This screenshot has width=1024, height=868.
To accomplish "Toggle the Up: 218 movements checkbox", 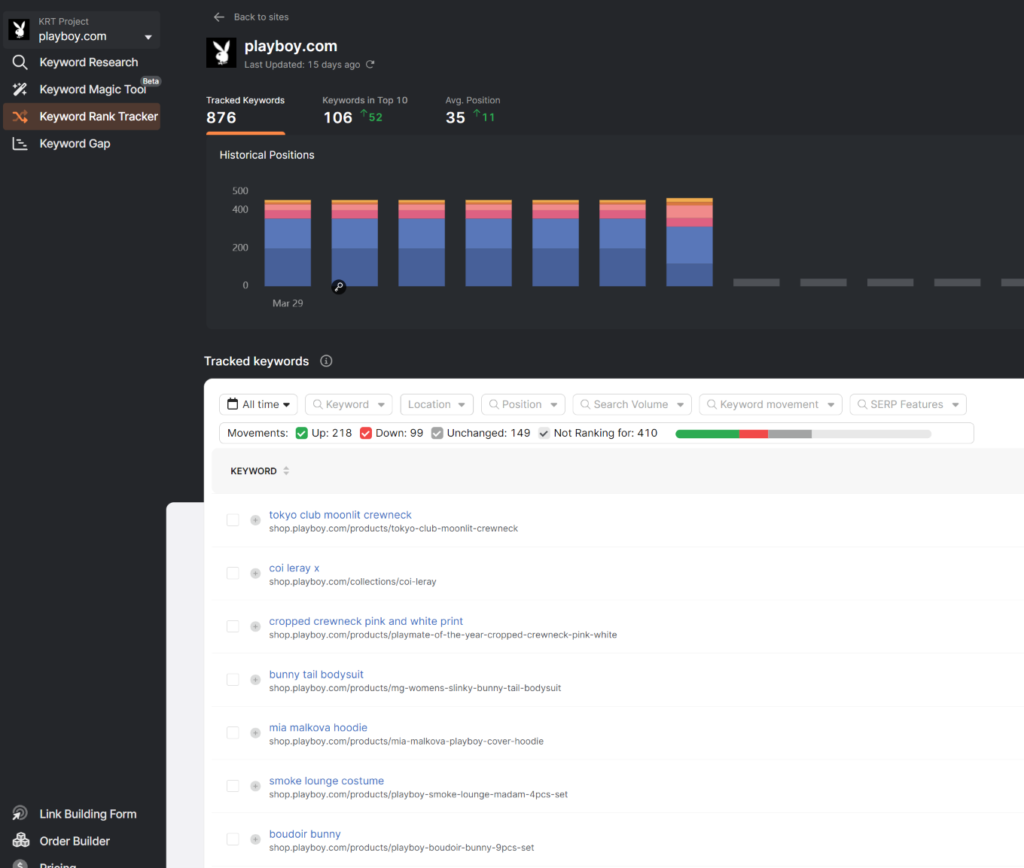I will tap(301, 433).
